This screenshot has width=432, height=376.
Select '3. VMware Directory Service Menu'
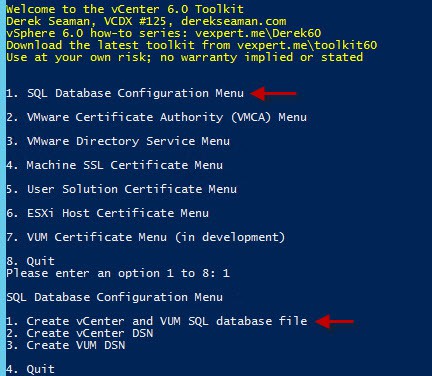tap(118, 141)
